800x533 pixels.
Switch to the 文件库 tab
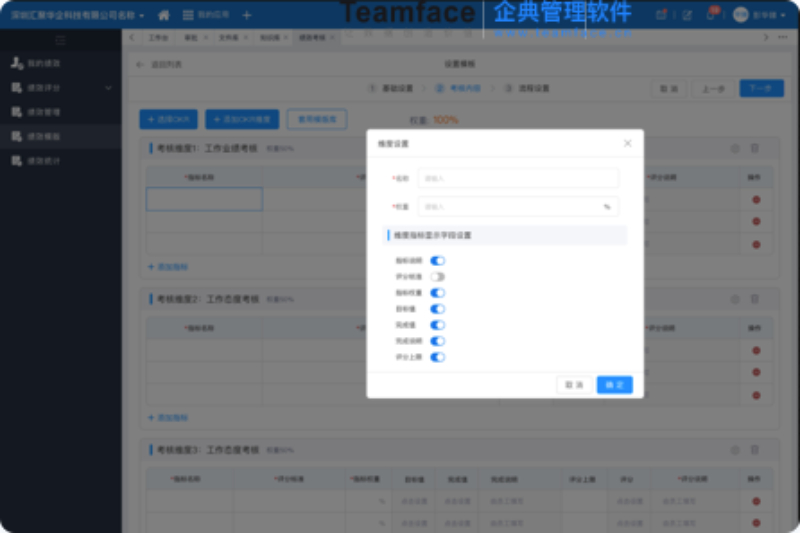pyautogui.click(x=228, y=38)
